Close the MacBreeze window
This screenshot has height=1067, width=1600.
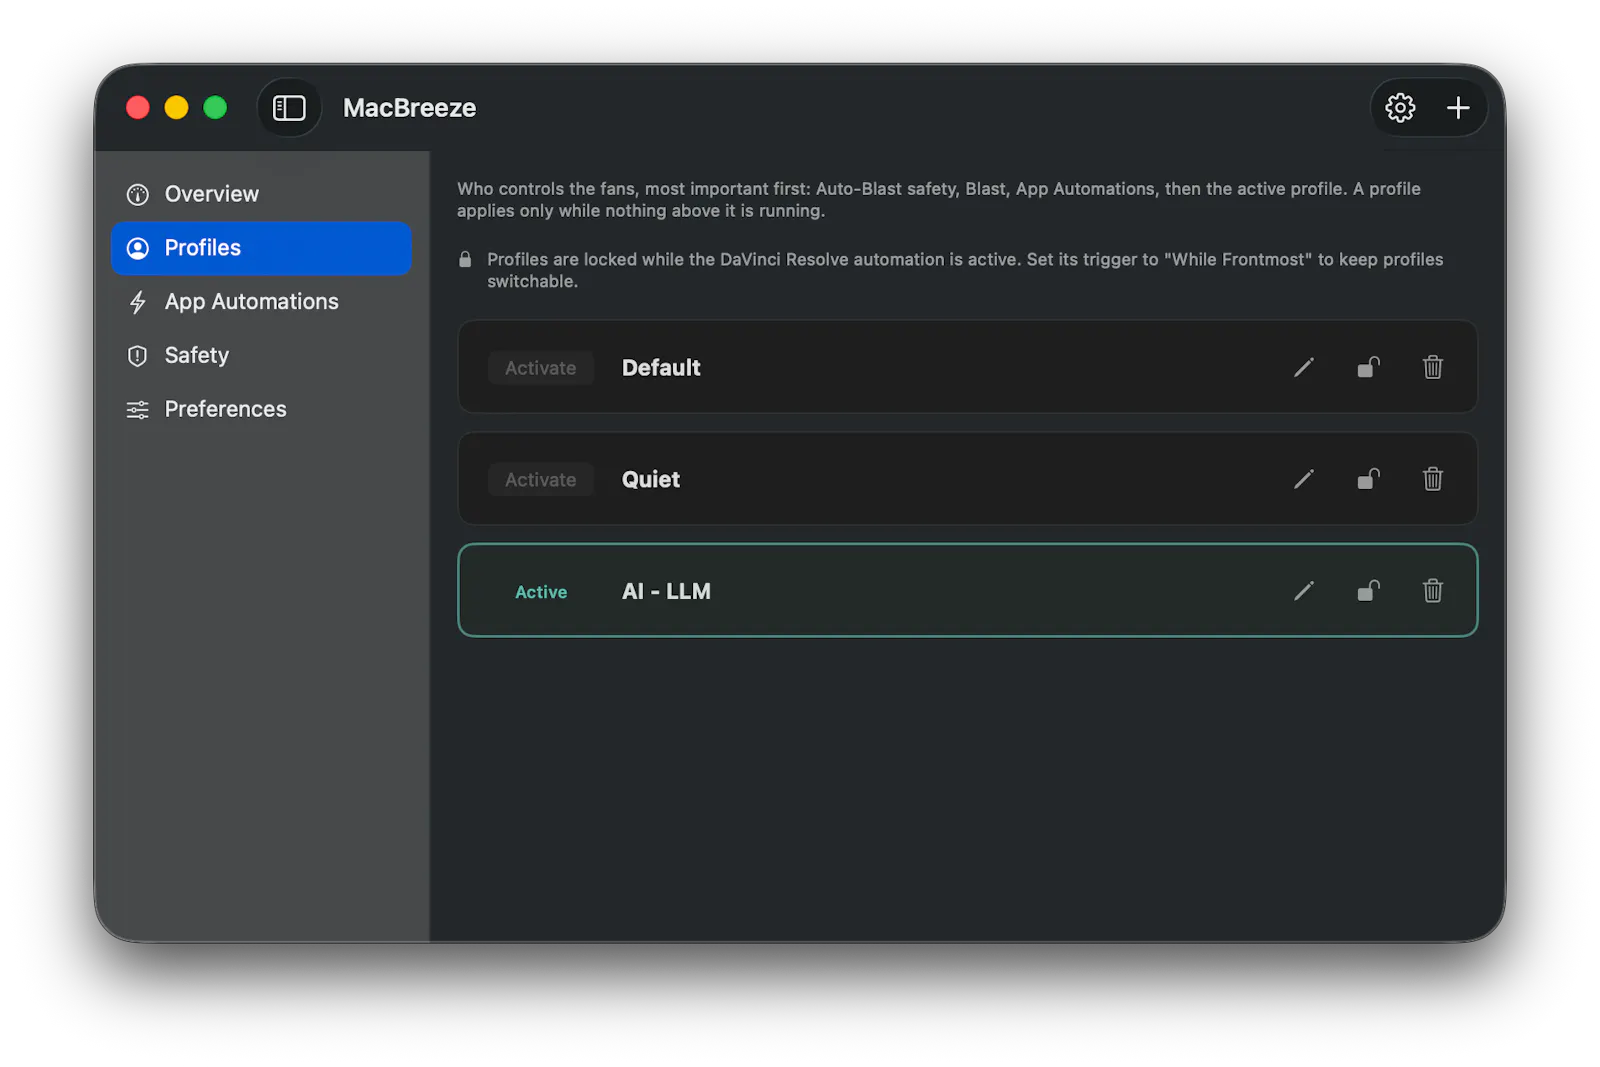(138, 108)
